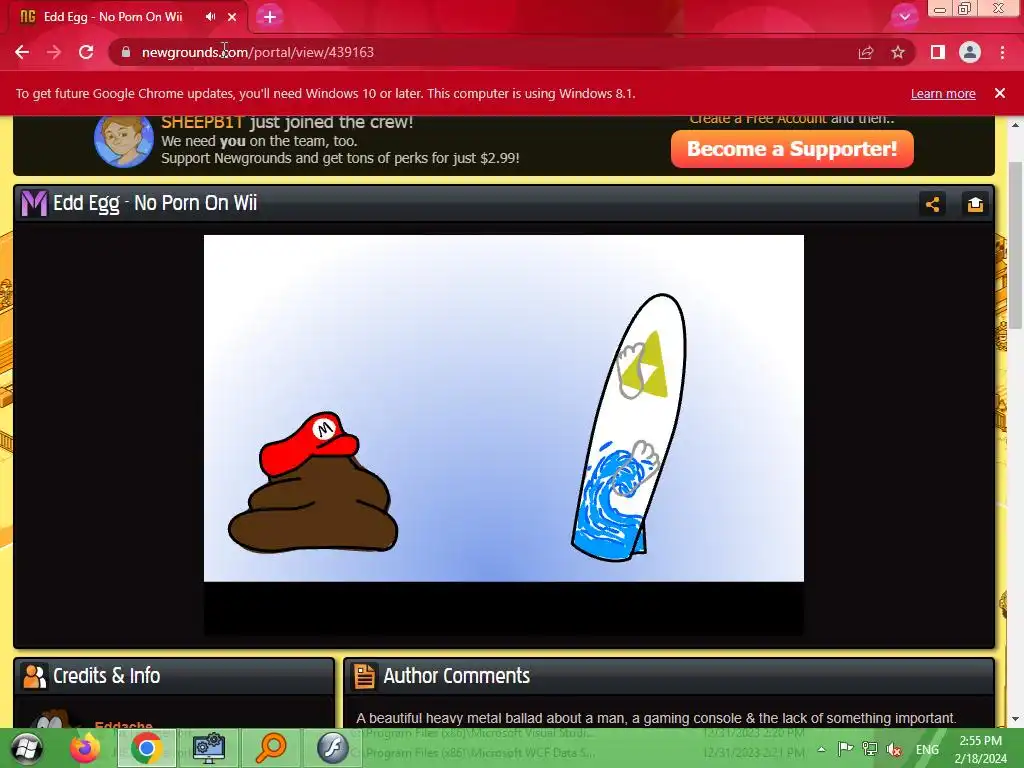
Task: Mute the tab via speaker icon
Action: (210, 17)
